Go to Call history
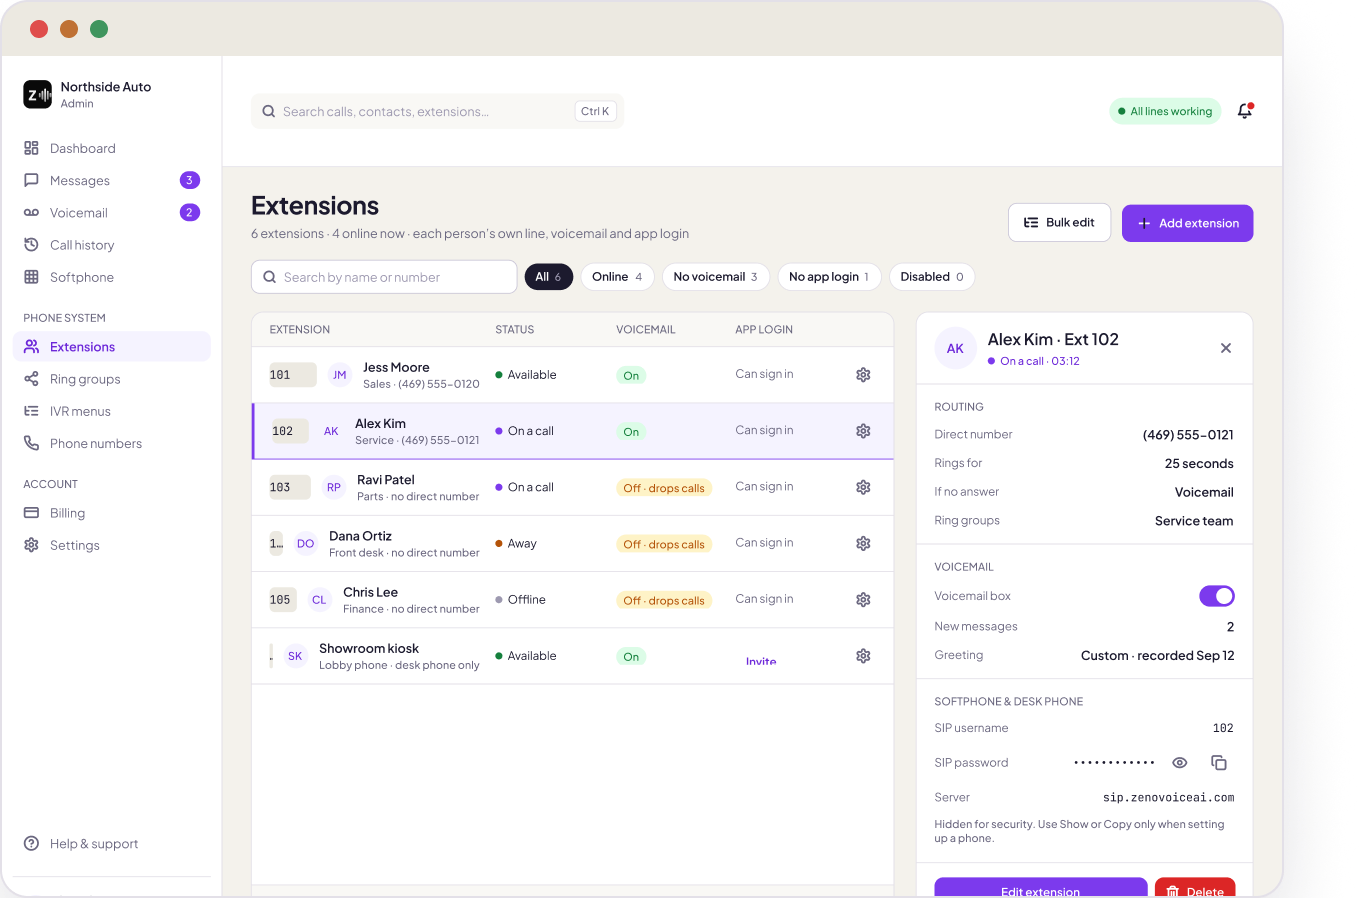 coord(112,245)
